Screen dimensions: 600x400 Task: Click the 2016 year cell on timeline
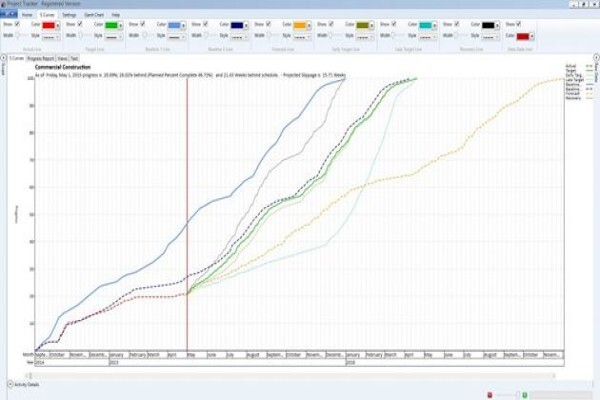tap(455, 362)
